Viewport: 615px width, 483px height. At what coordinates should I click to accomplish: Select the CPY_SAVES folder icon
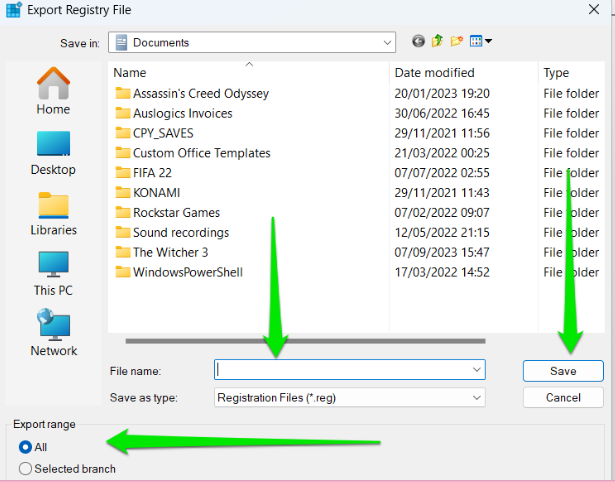123,133
